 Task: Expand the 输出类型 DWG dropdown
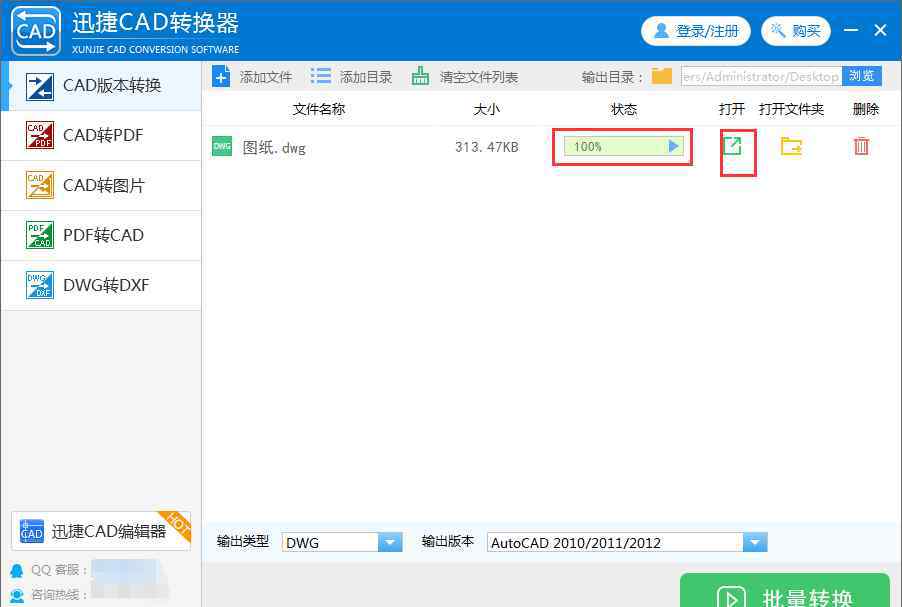389,542
